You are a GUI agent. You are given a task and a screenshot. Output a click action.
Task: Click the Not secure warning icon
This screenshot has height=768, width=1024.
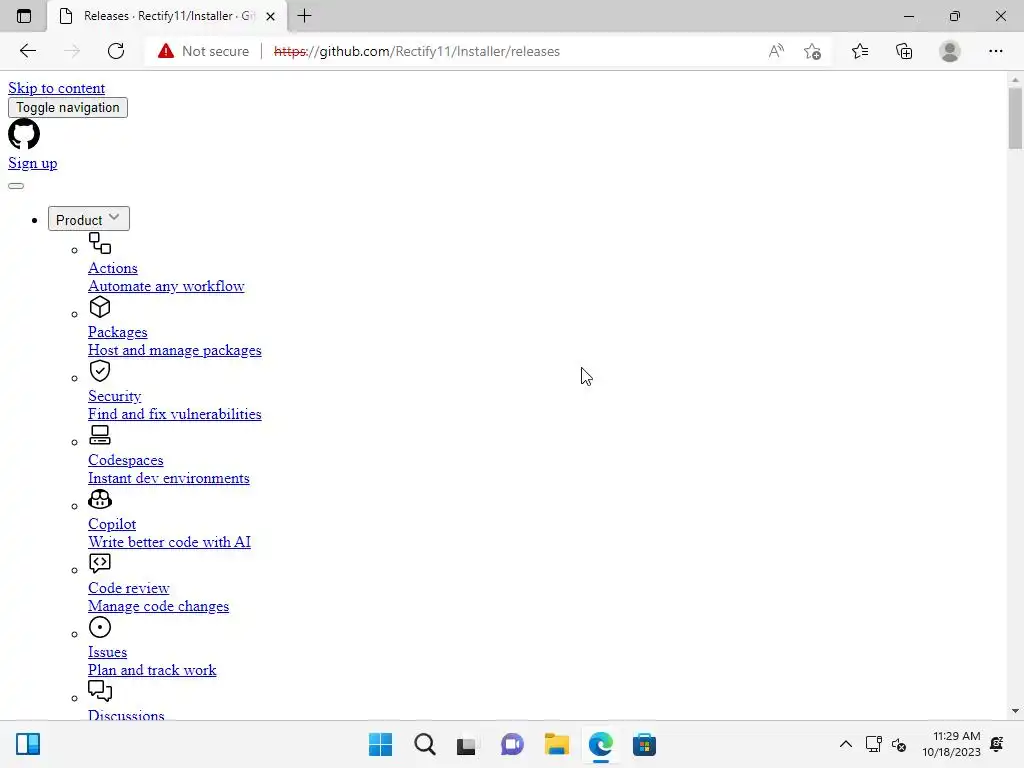pyautogui.click(x=166, y=51)
